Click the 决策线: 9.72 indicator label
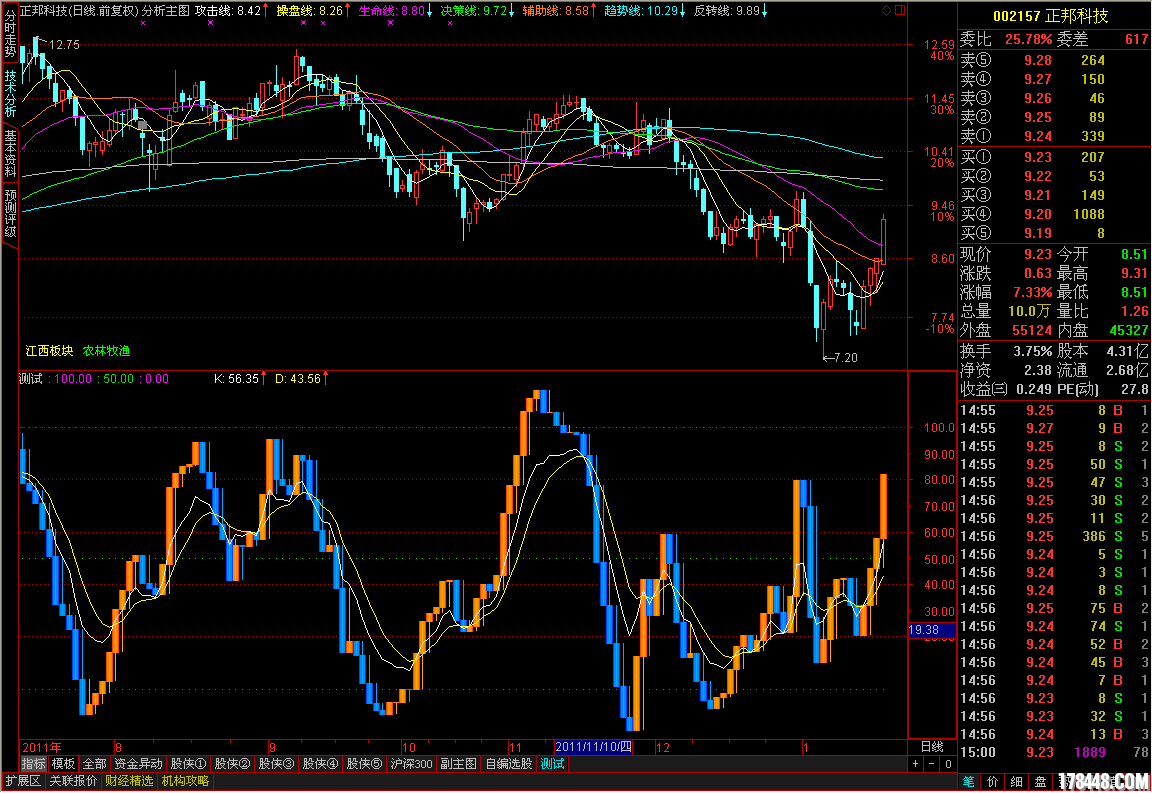This screenshot has width=1152, height=793. click(x=478, y=10)
